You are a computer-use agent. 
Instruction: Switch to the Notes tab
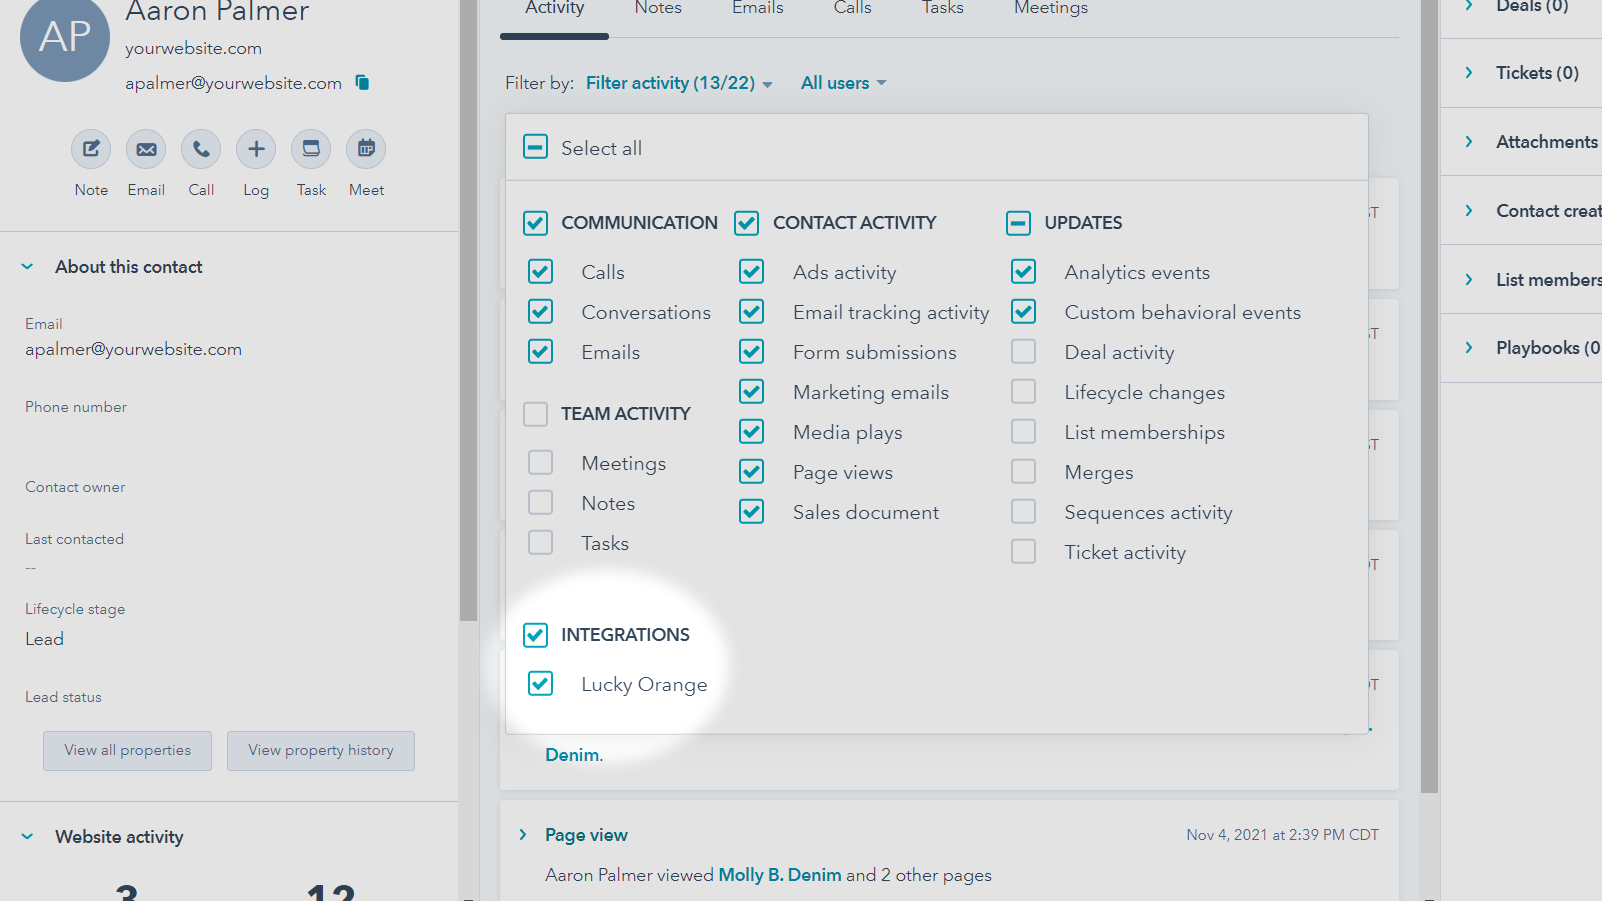pos(658,9)
